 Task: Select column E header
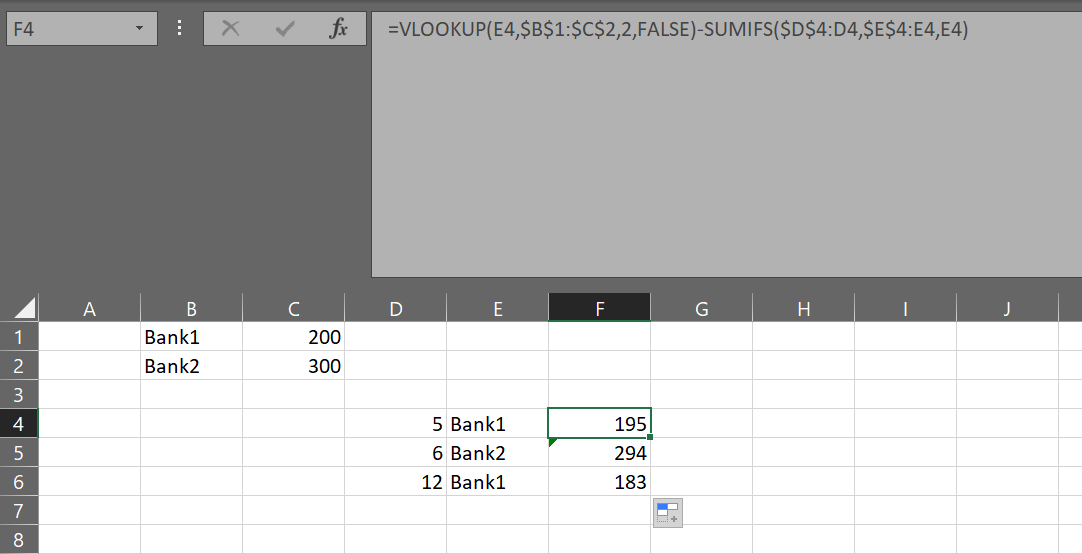498,308
